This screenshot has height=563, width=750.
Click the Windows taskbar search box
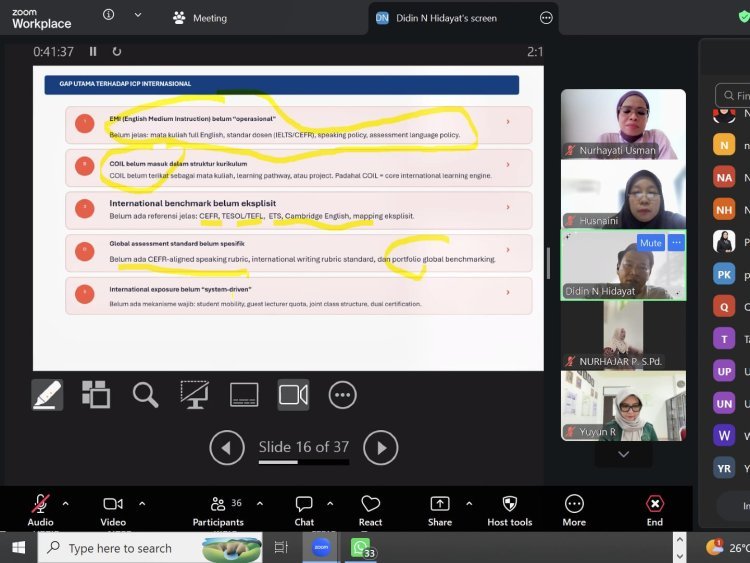coord(150,548)
